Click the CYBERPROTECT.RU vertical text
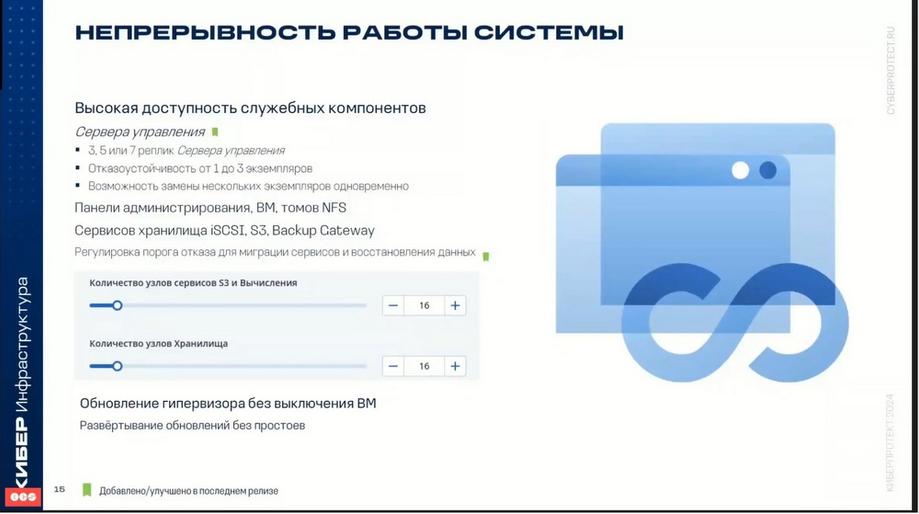 tap(891, 71)
